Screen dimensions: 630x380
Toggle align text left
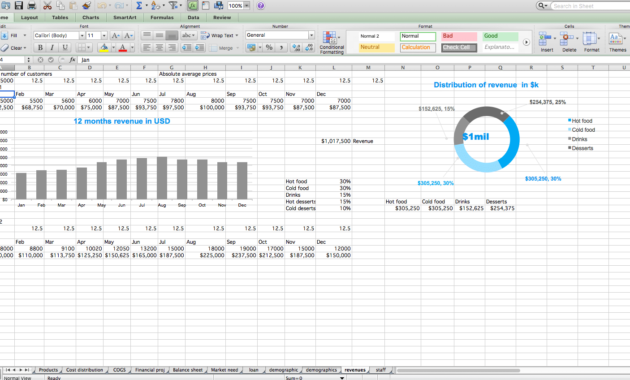tap(147, 47)
